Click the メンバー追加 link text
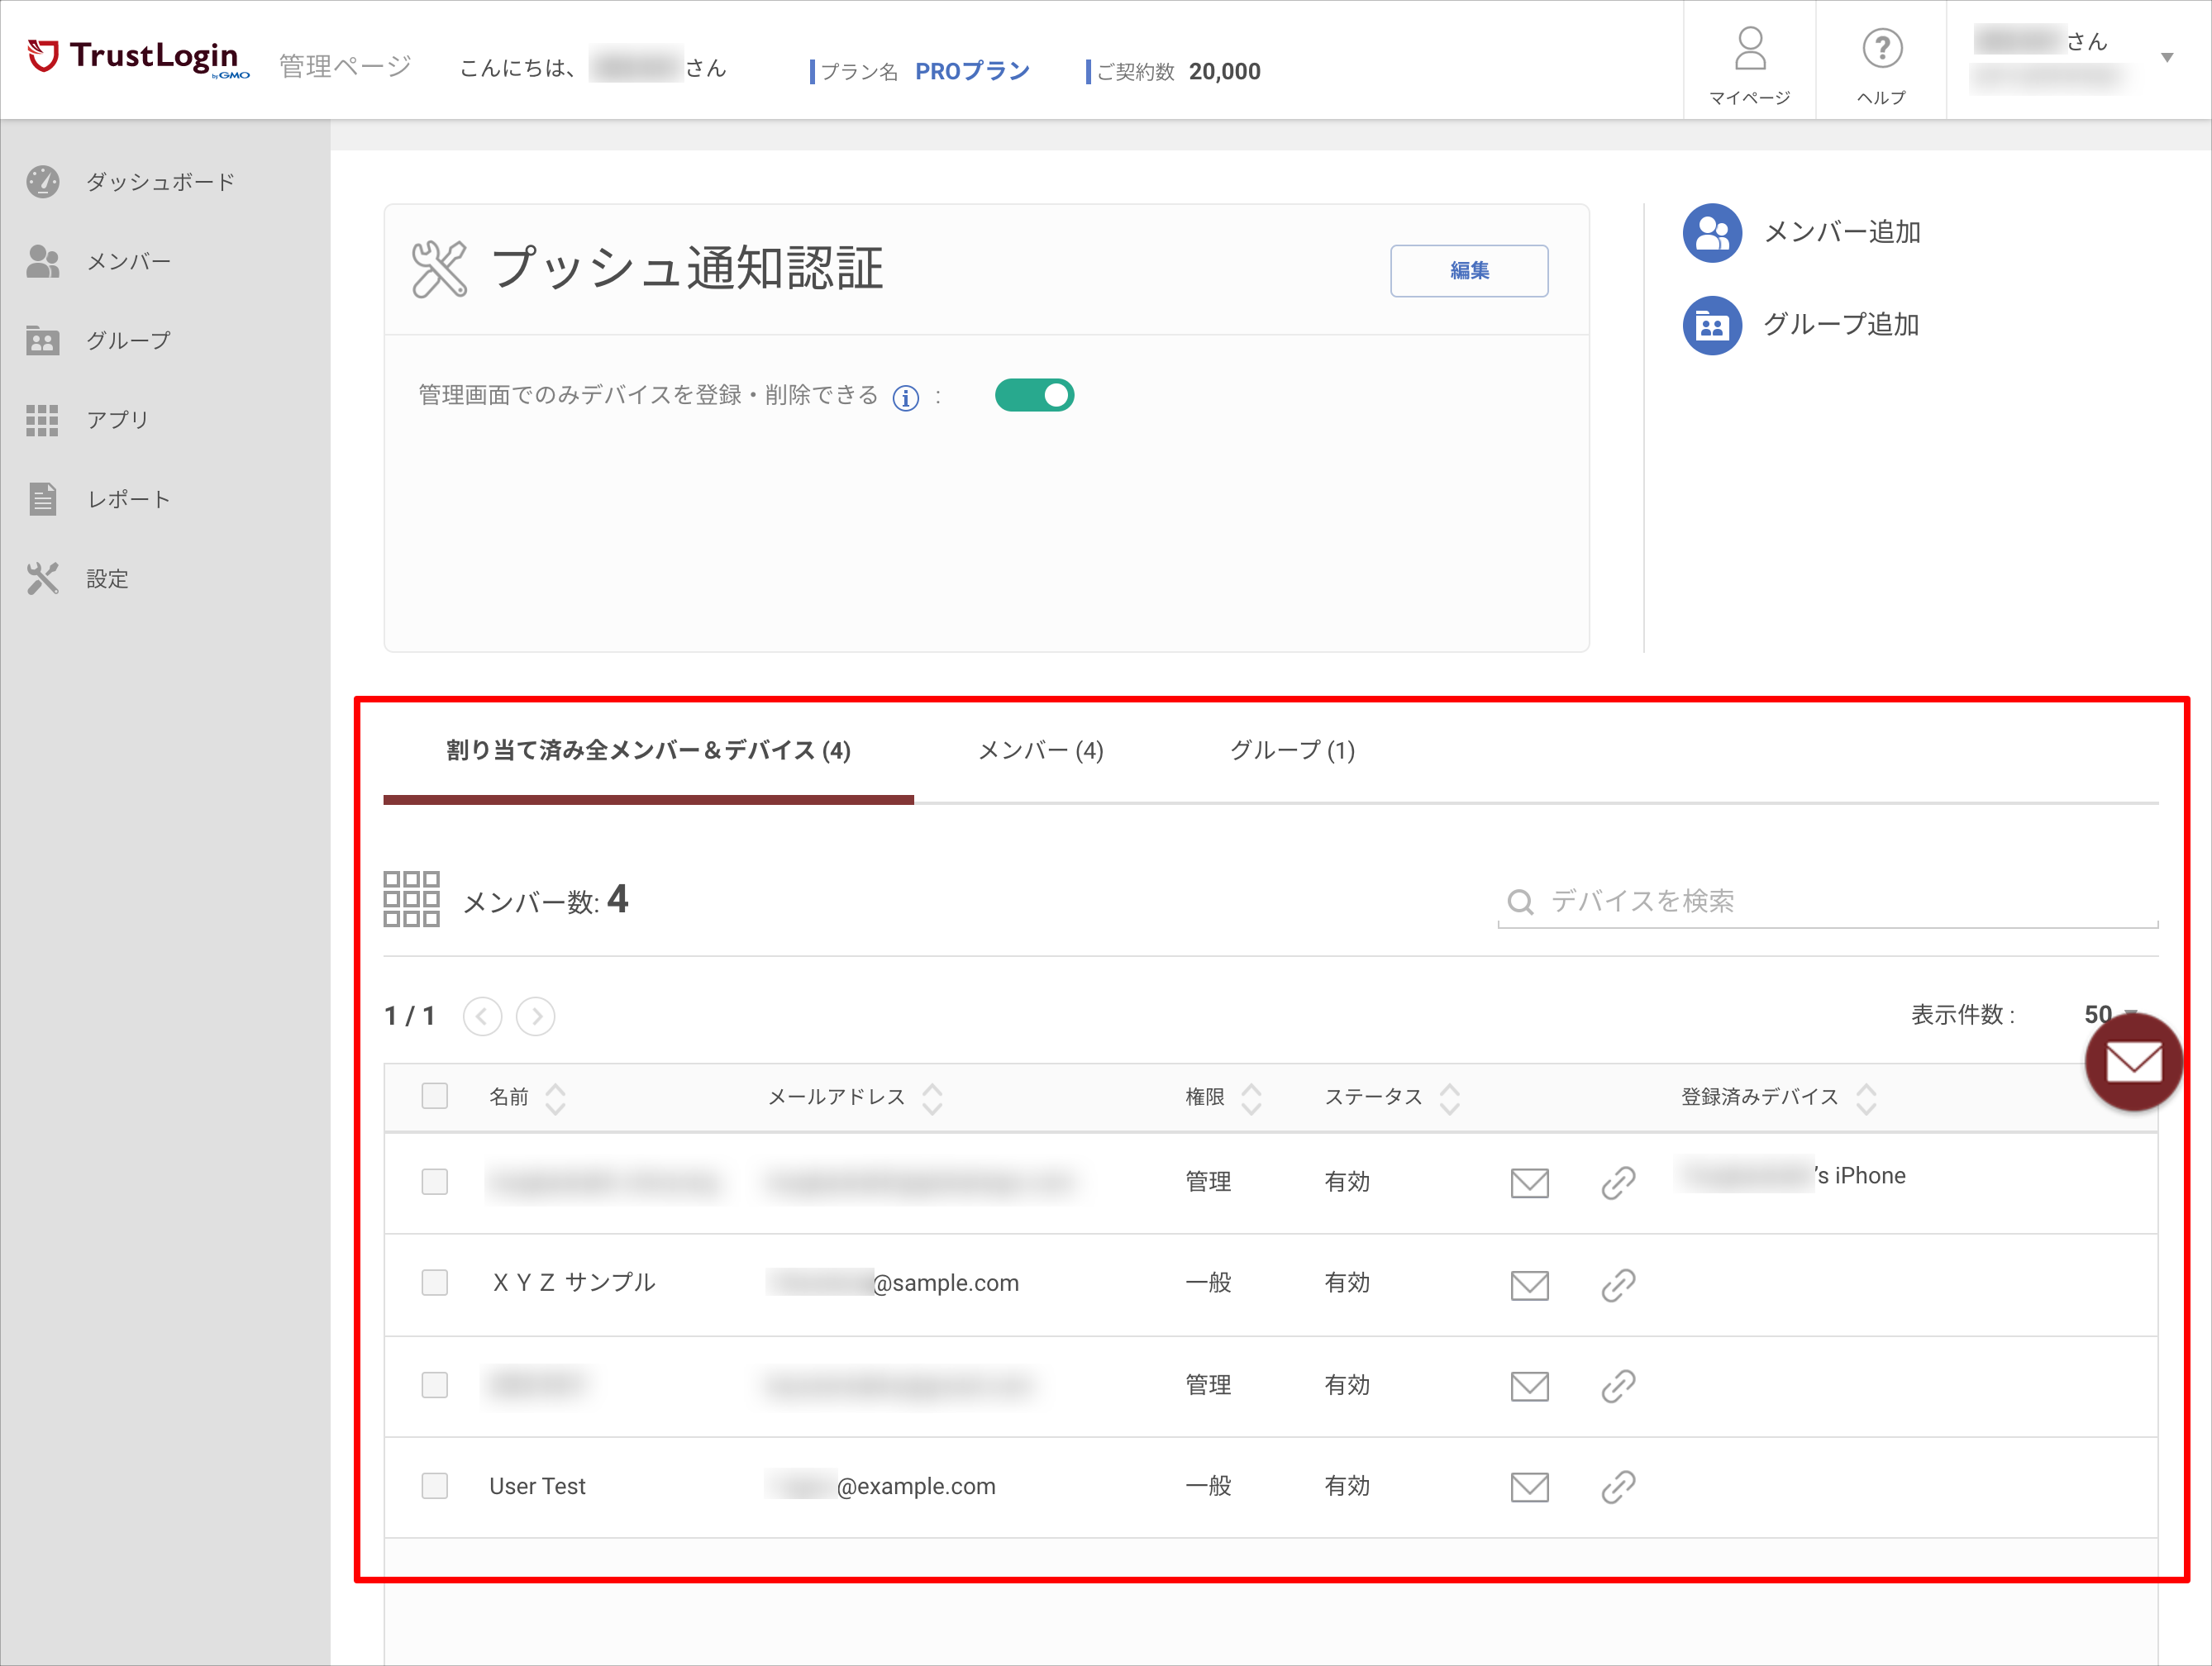 coord(1842,233)
